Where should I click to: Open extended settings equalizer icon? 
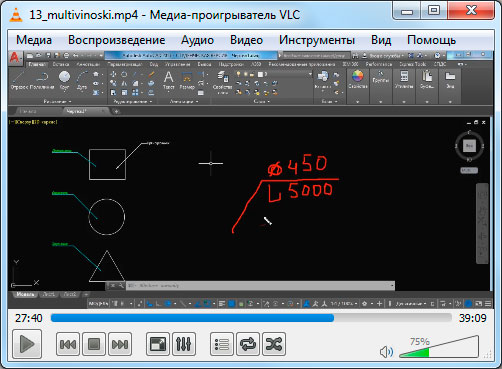tap(184, 344)
